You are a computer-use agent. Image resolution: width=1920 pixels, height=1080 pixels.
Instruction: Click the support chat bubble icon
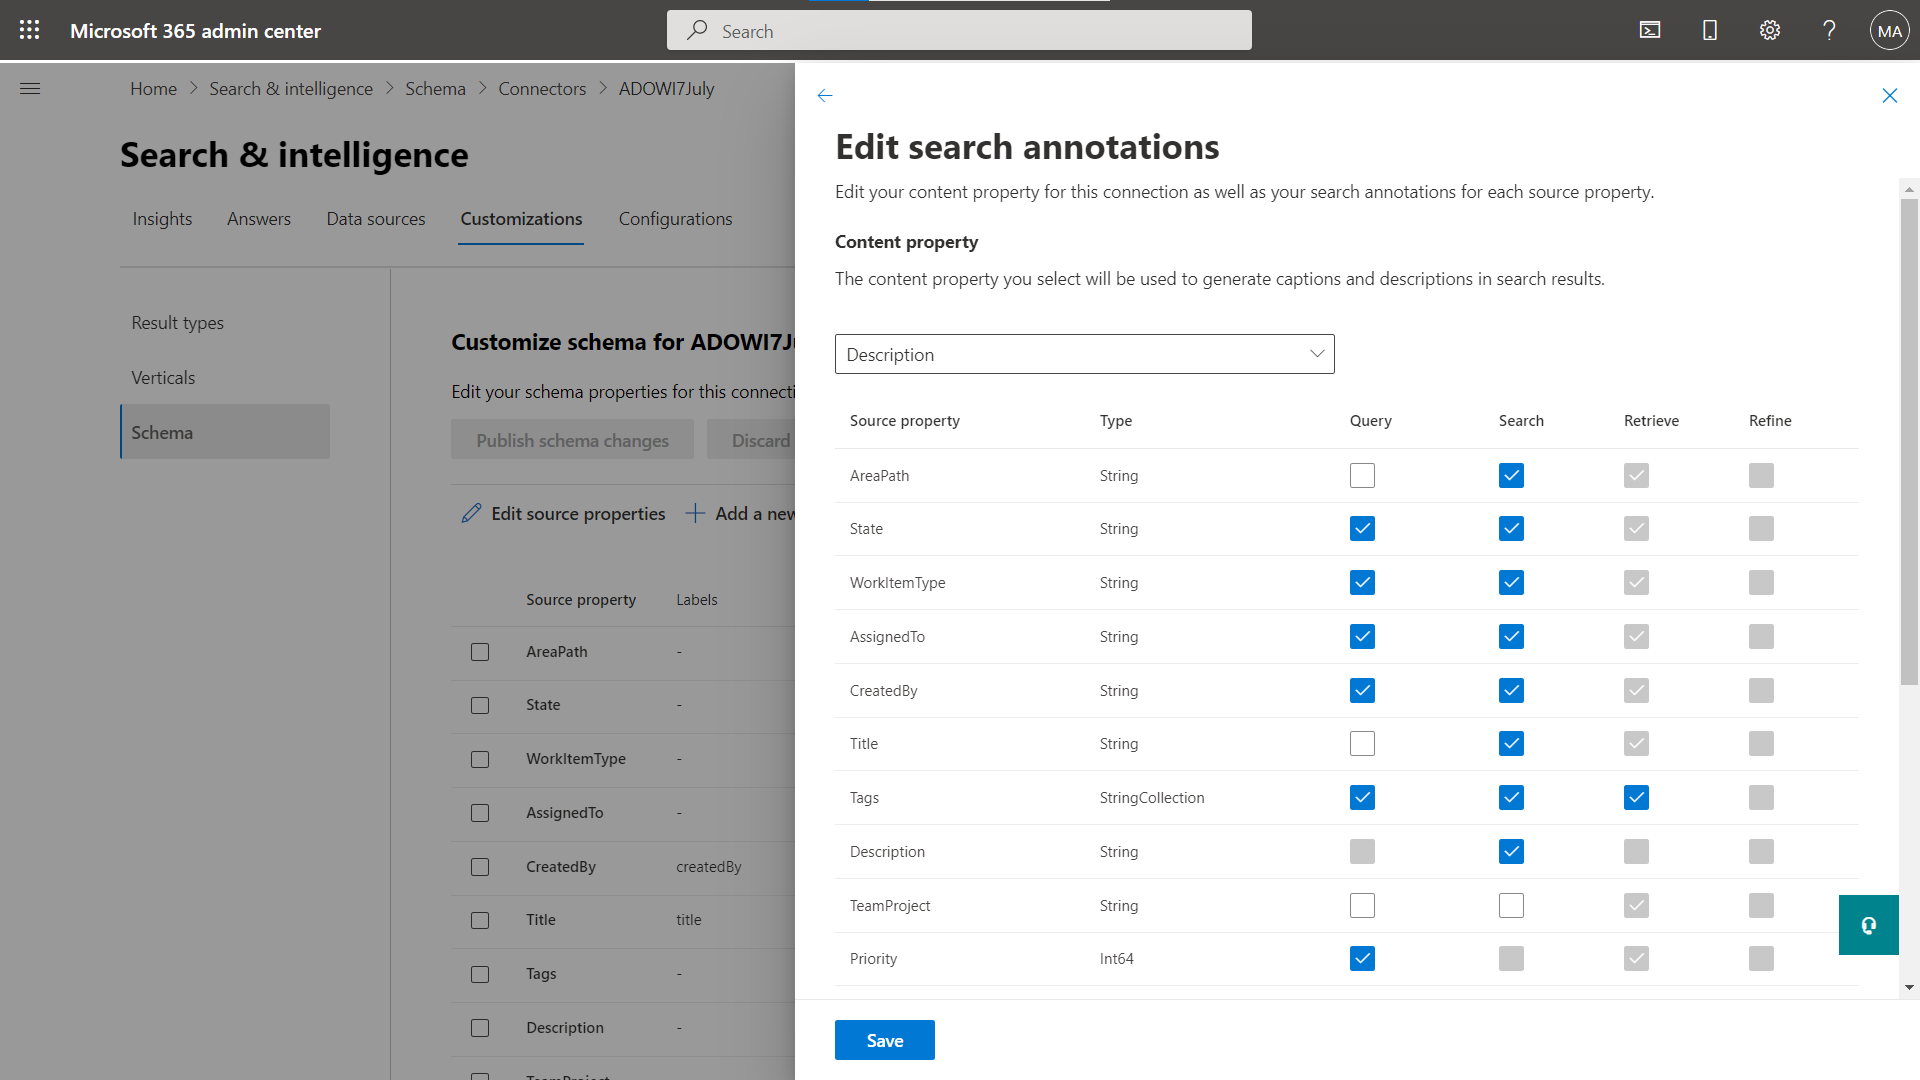coord(1869,924)
